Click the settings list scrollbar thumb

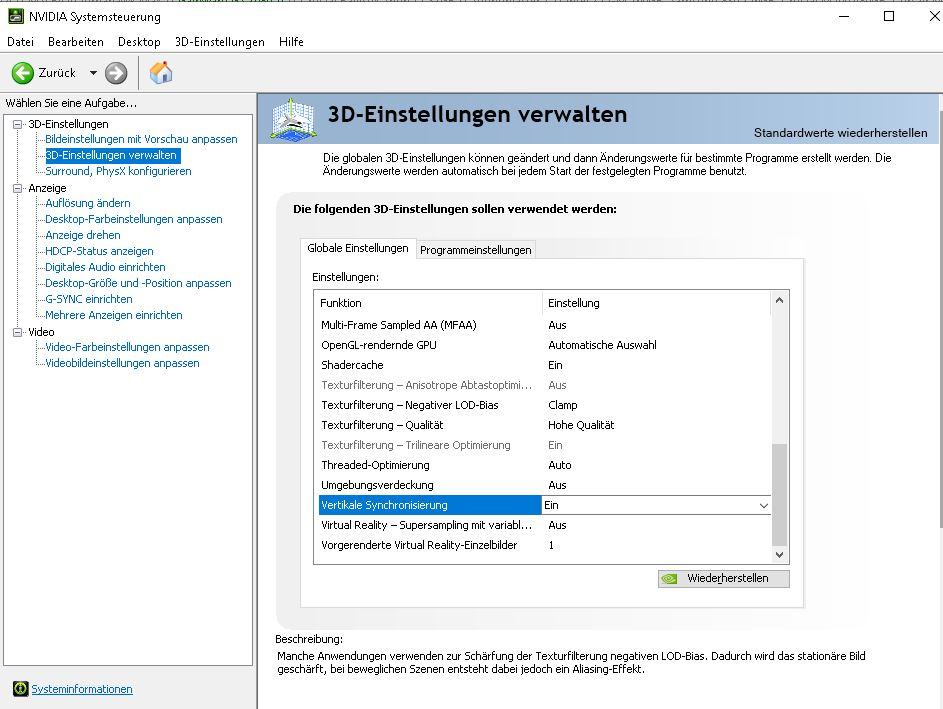[x=779, y=494]
